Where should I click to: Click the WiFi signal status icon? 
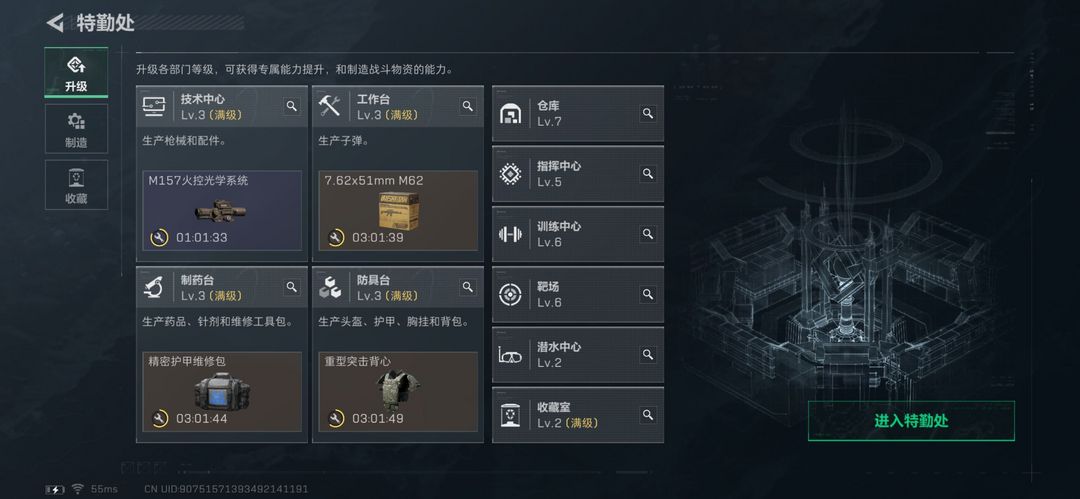pyautogui.click(x=78, y=489)
